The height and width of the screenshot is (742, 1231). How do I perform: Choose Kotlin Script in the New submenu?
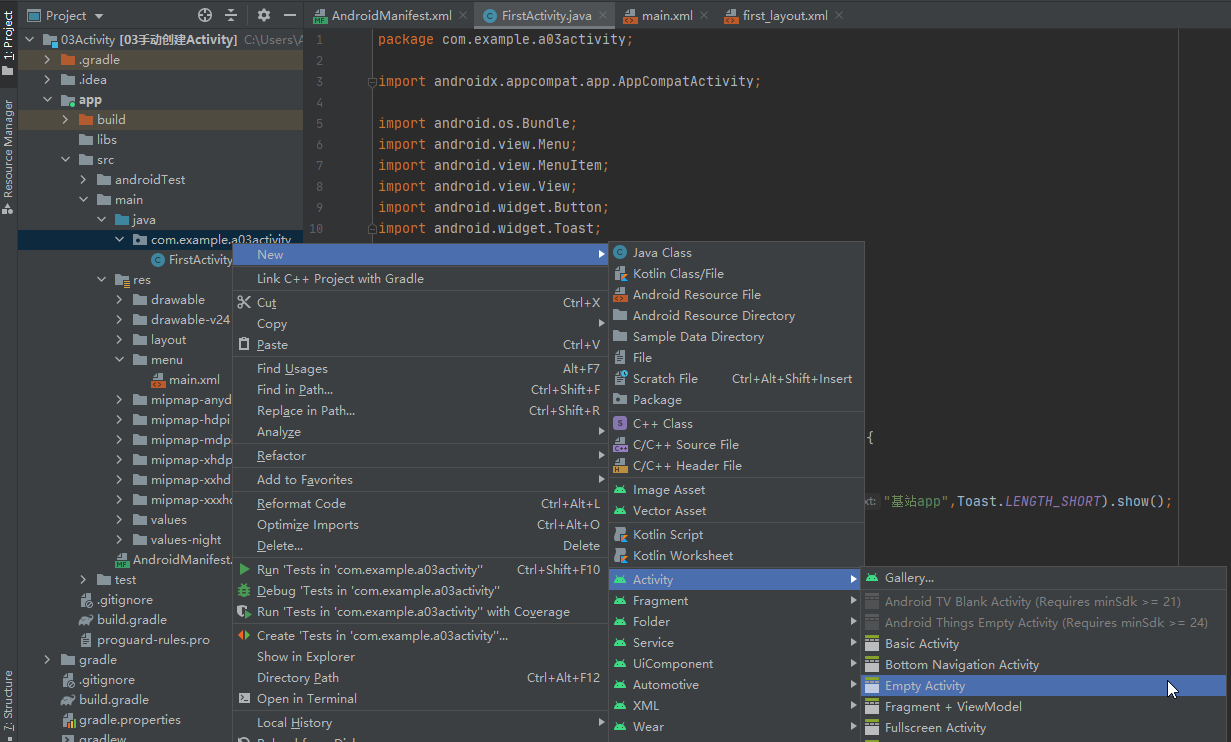tap(736, 535)
